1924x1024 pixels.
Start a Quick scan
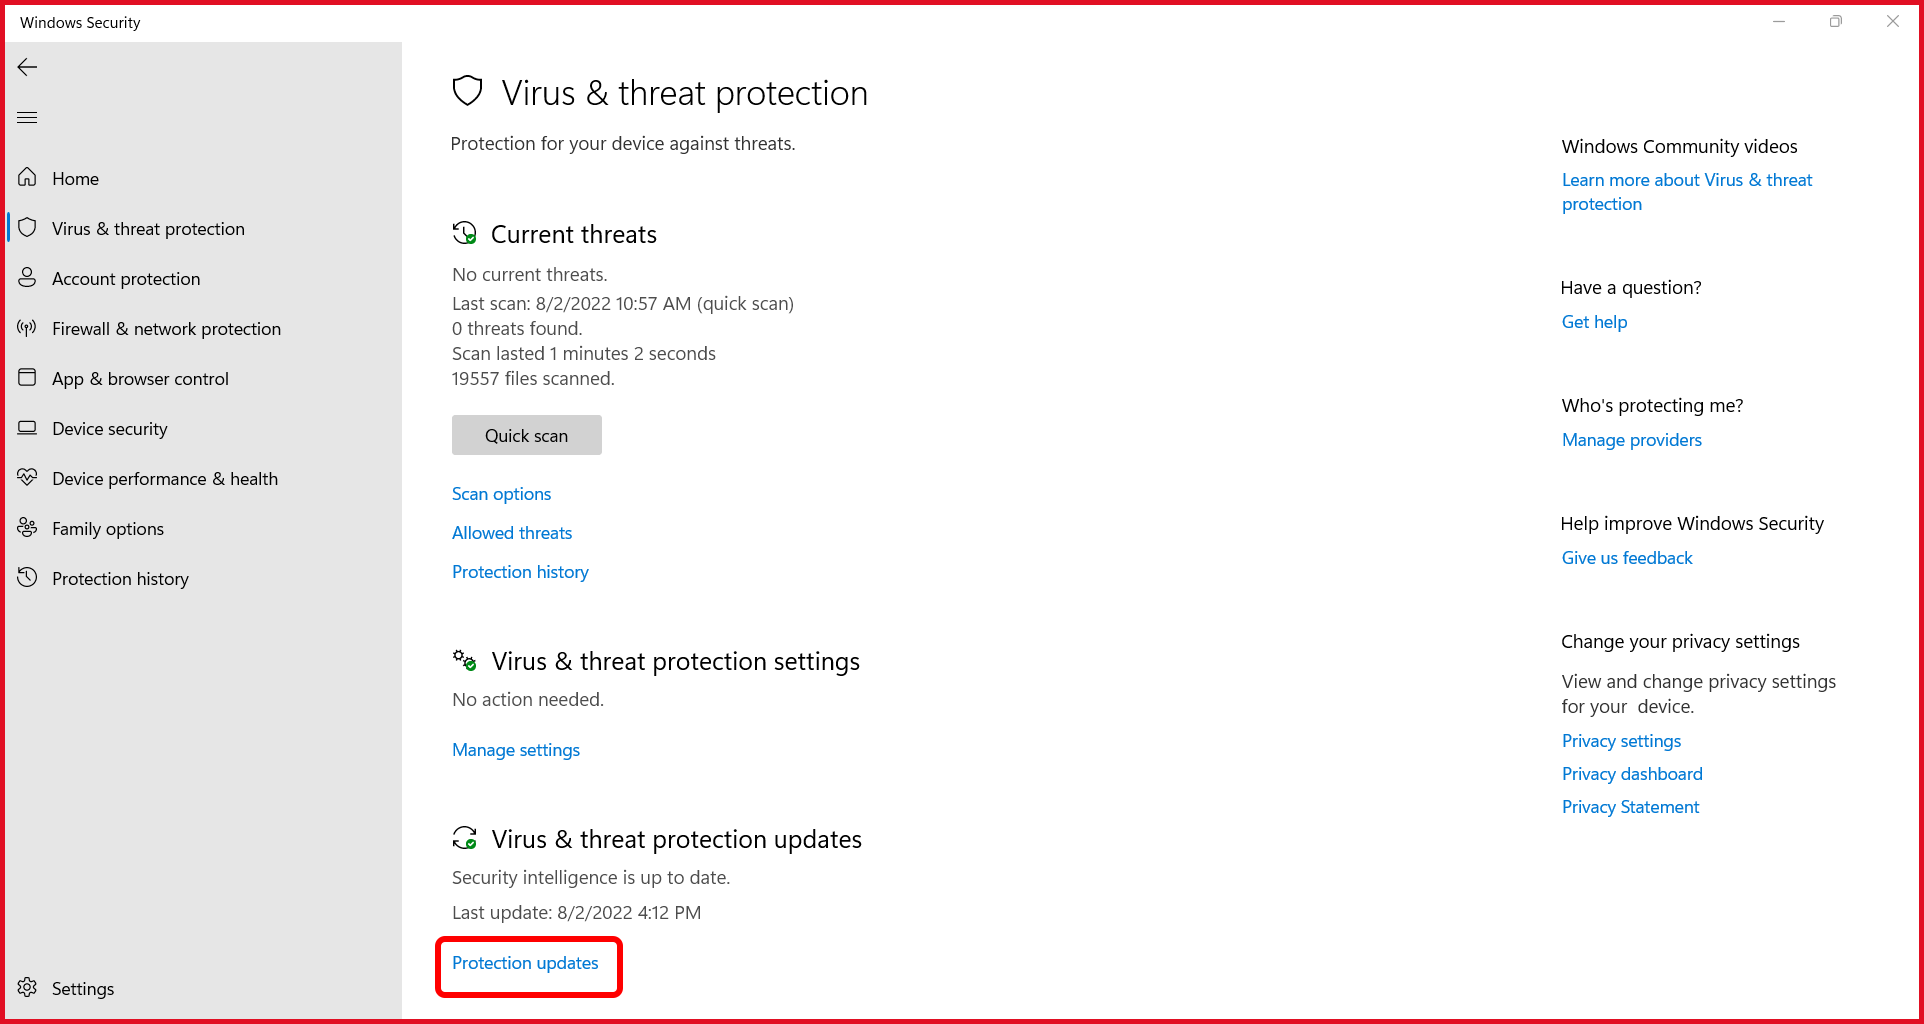pos(526,435)
